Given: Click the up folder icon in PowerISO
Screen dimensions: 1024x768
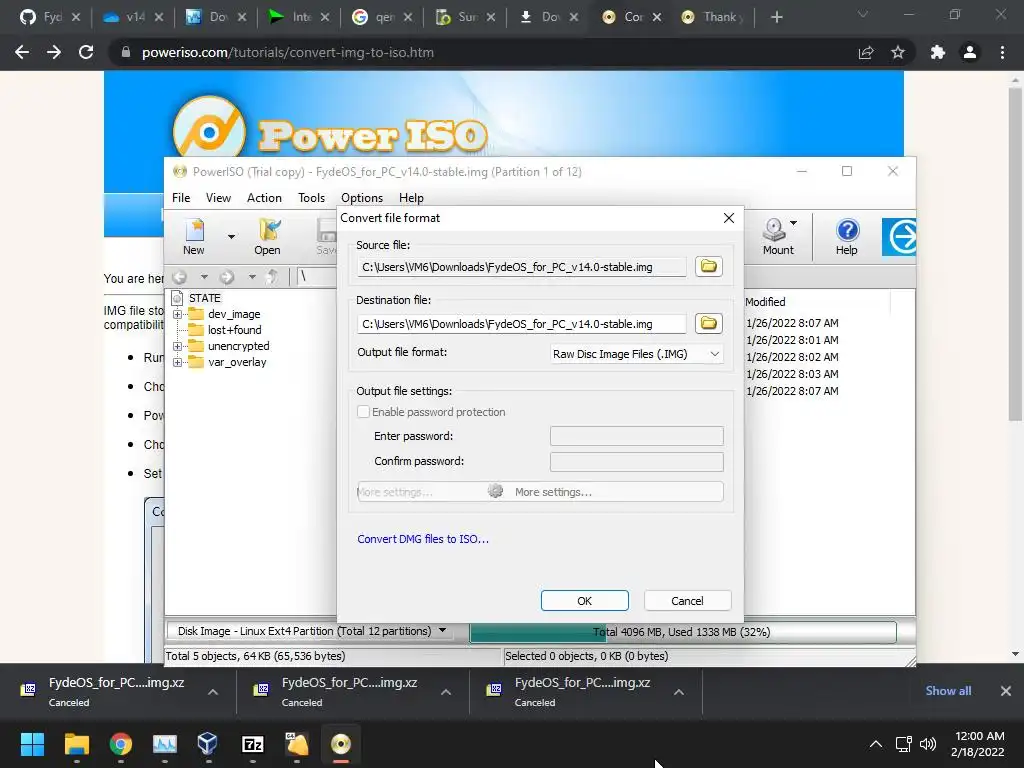Looking at the screenshot, I should pyautogui.click(x=272, y=277).
